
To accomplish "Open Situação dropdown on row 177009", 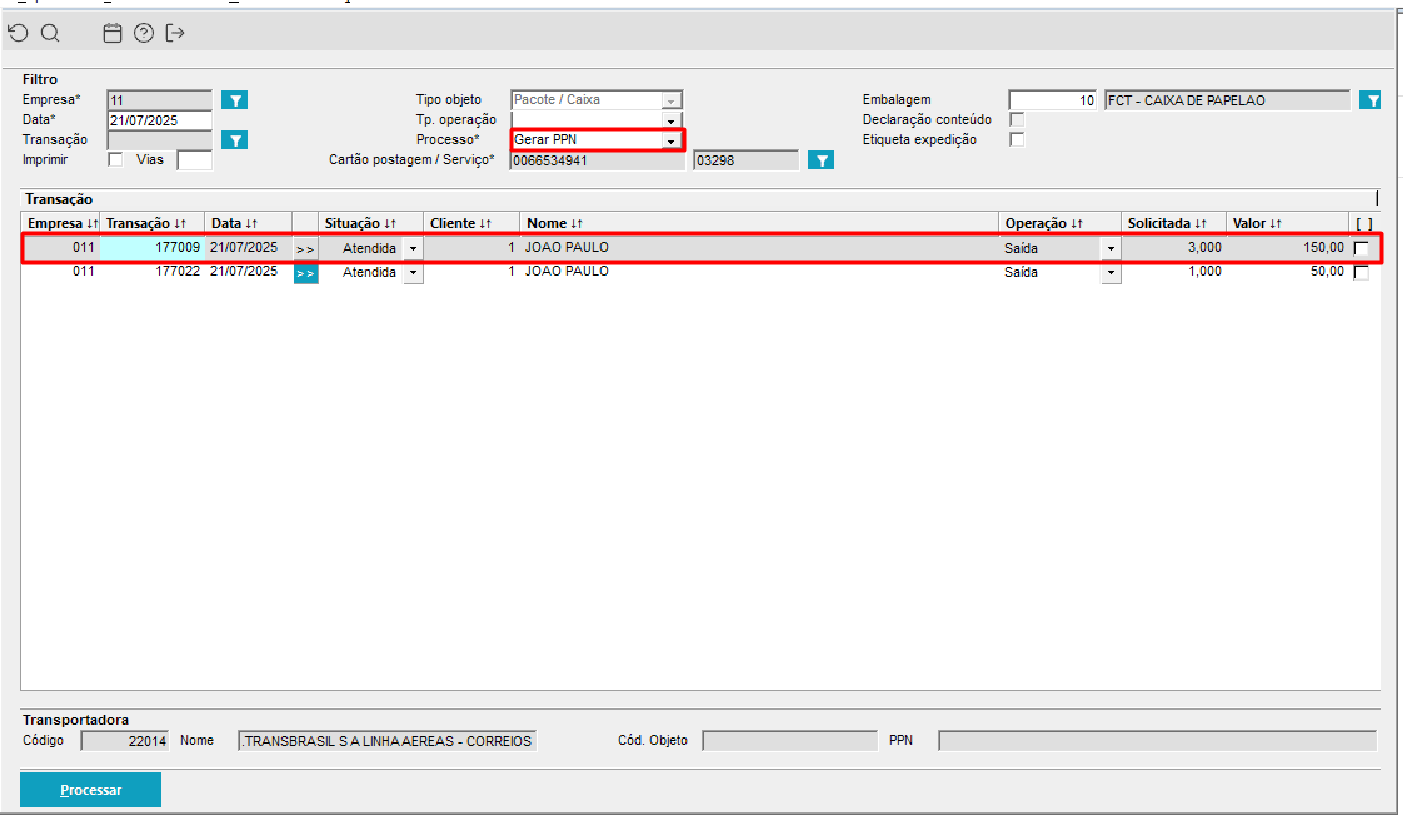I will click(x=413, y=248).
